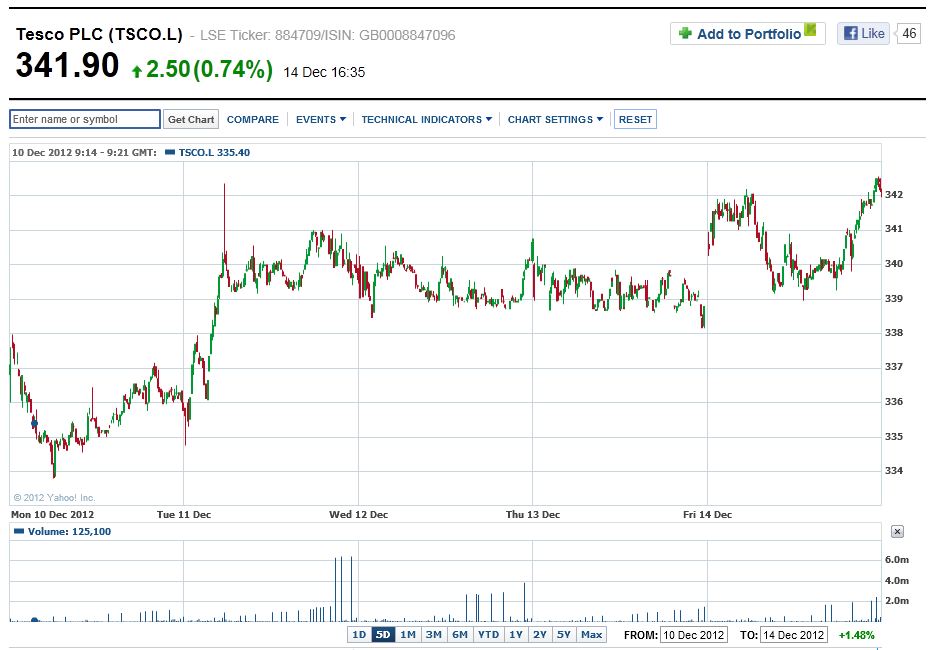Click the '10 Dec 2012 9:14 - 9:21 GMT:' label

click(x=84, y=153)
